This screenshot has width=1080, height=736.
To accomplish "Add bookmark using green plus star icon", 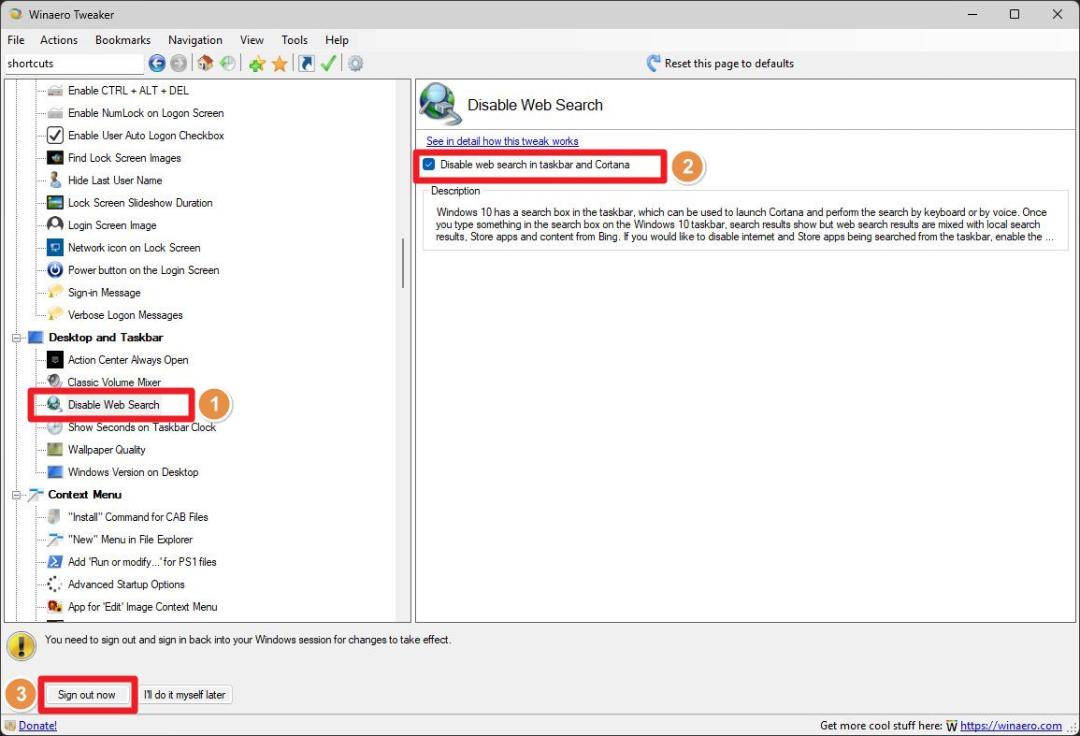I will [x=257, y=63].
